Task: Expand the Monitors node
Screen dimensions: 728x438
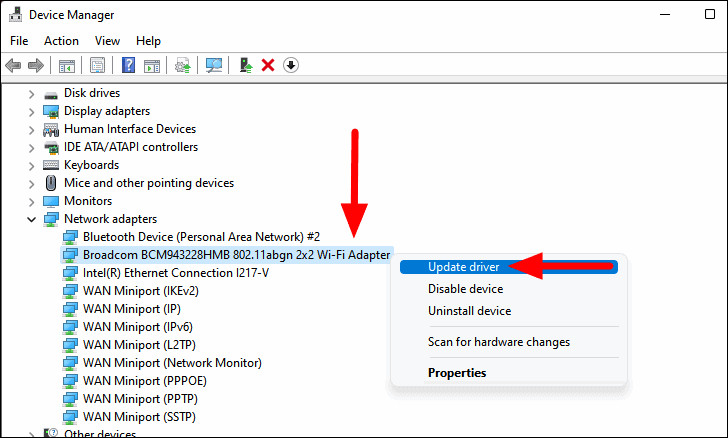Action: coord(31,202)
